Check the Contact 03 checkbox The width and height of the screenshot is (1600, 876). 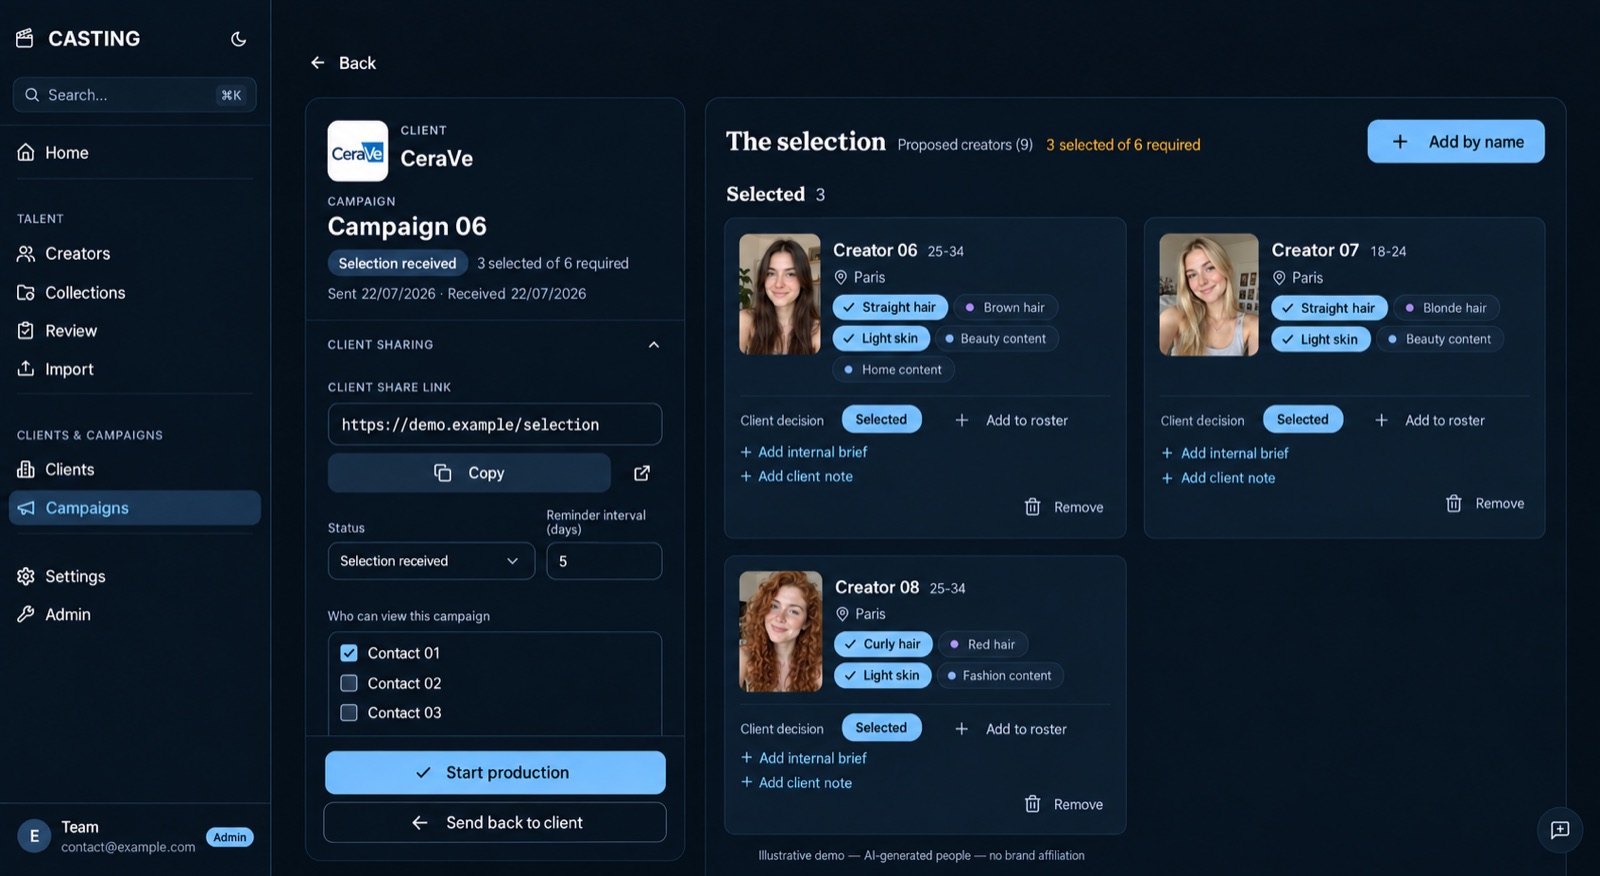point(349,713)
